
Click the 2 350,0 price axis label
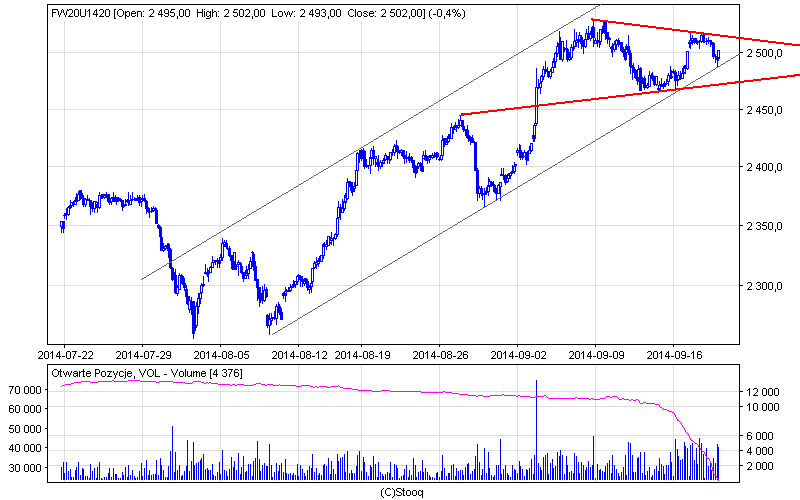(x=764, y=227)
